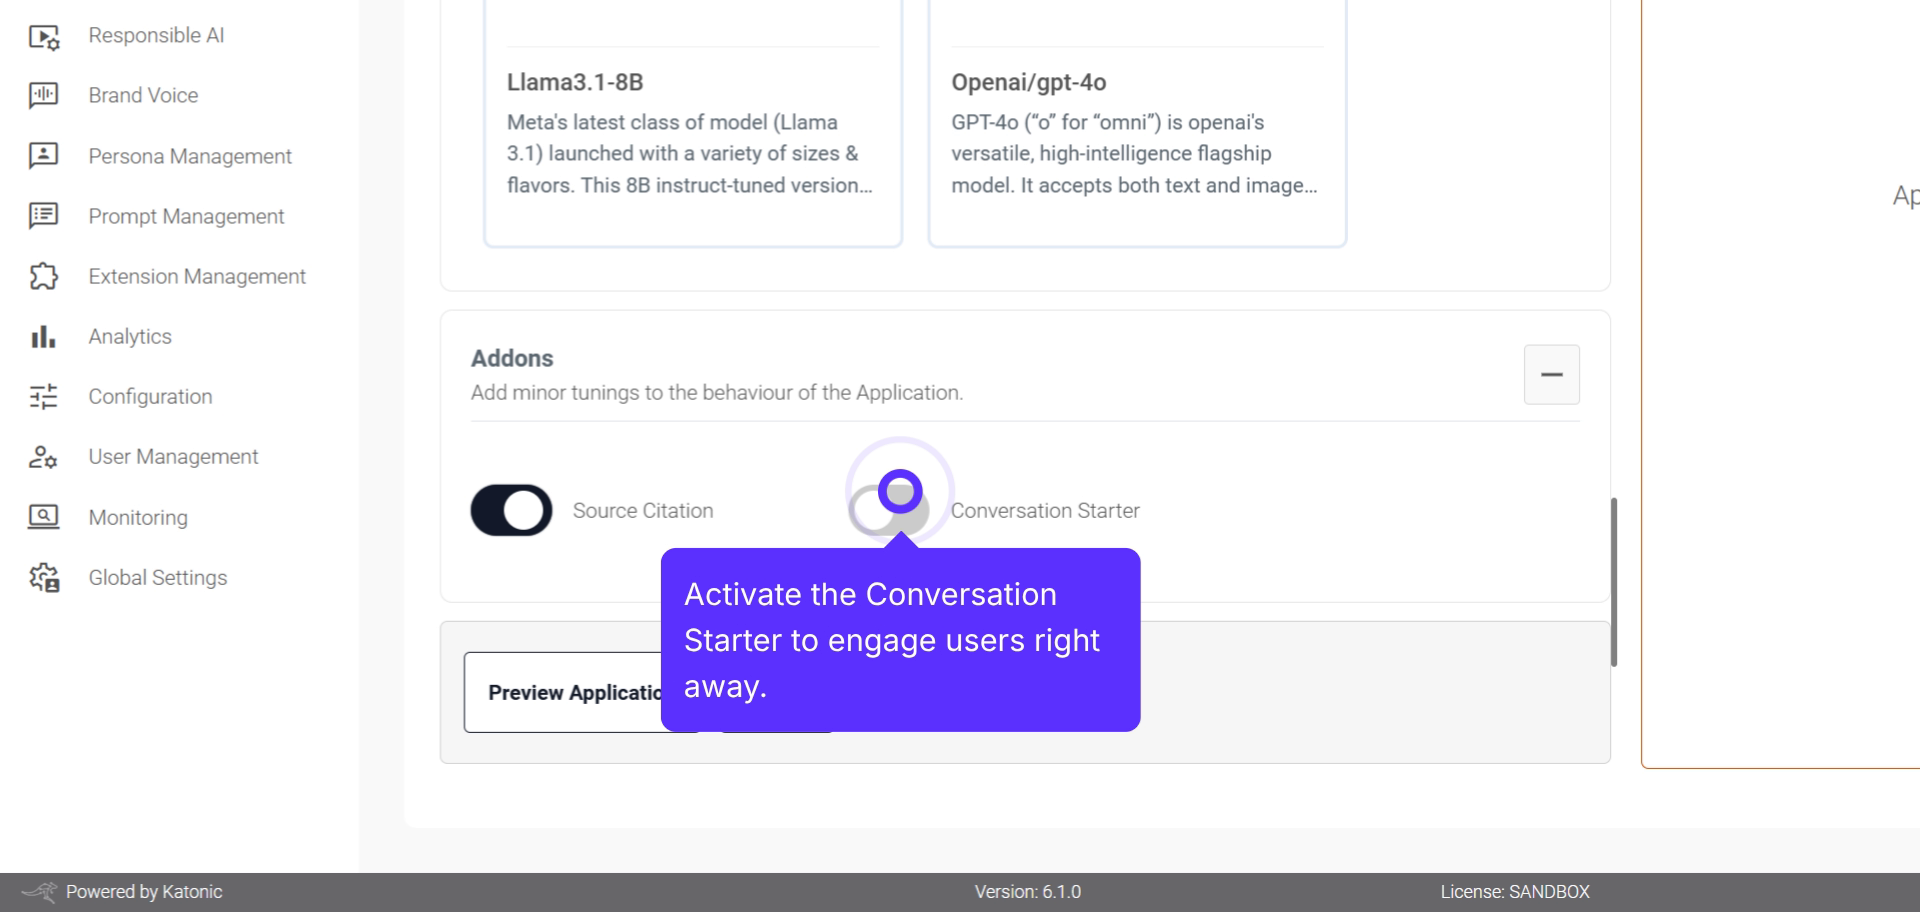The width and height of the screenshot is (1920, 912).
Task: Disable the Source Citation toggle
Action: (x=511, y=511)
